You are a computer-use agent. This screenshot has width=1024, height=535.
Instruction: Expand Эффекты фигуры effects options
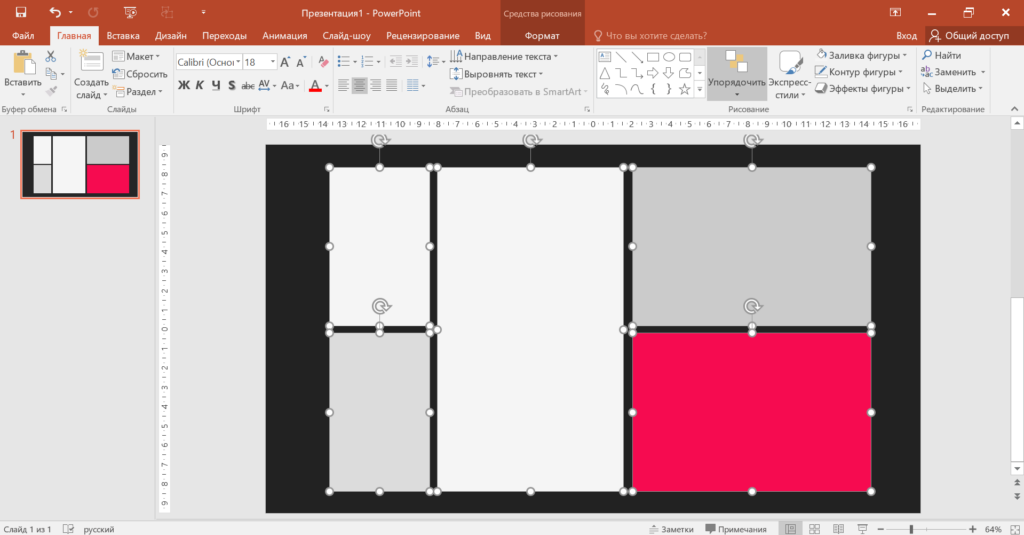[x=863, y=88]
